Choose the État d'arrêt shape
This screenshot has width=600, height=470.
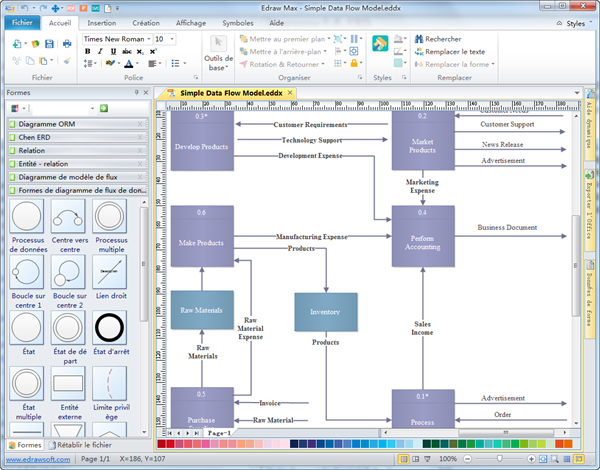(x=110, y=327)
